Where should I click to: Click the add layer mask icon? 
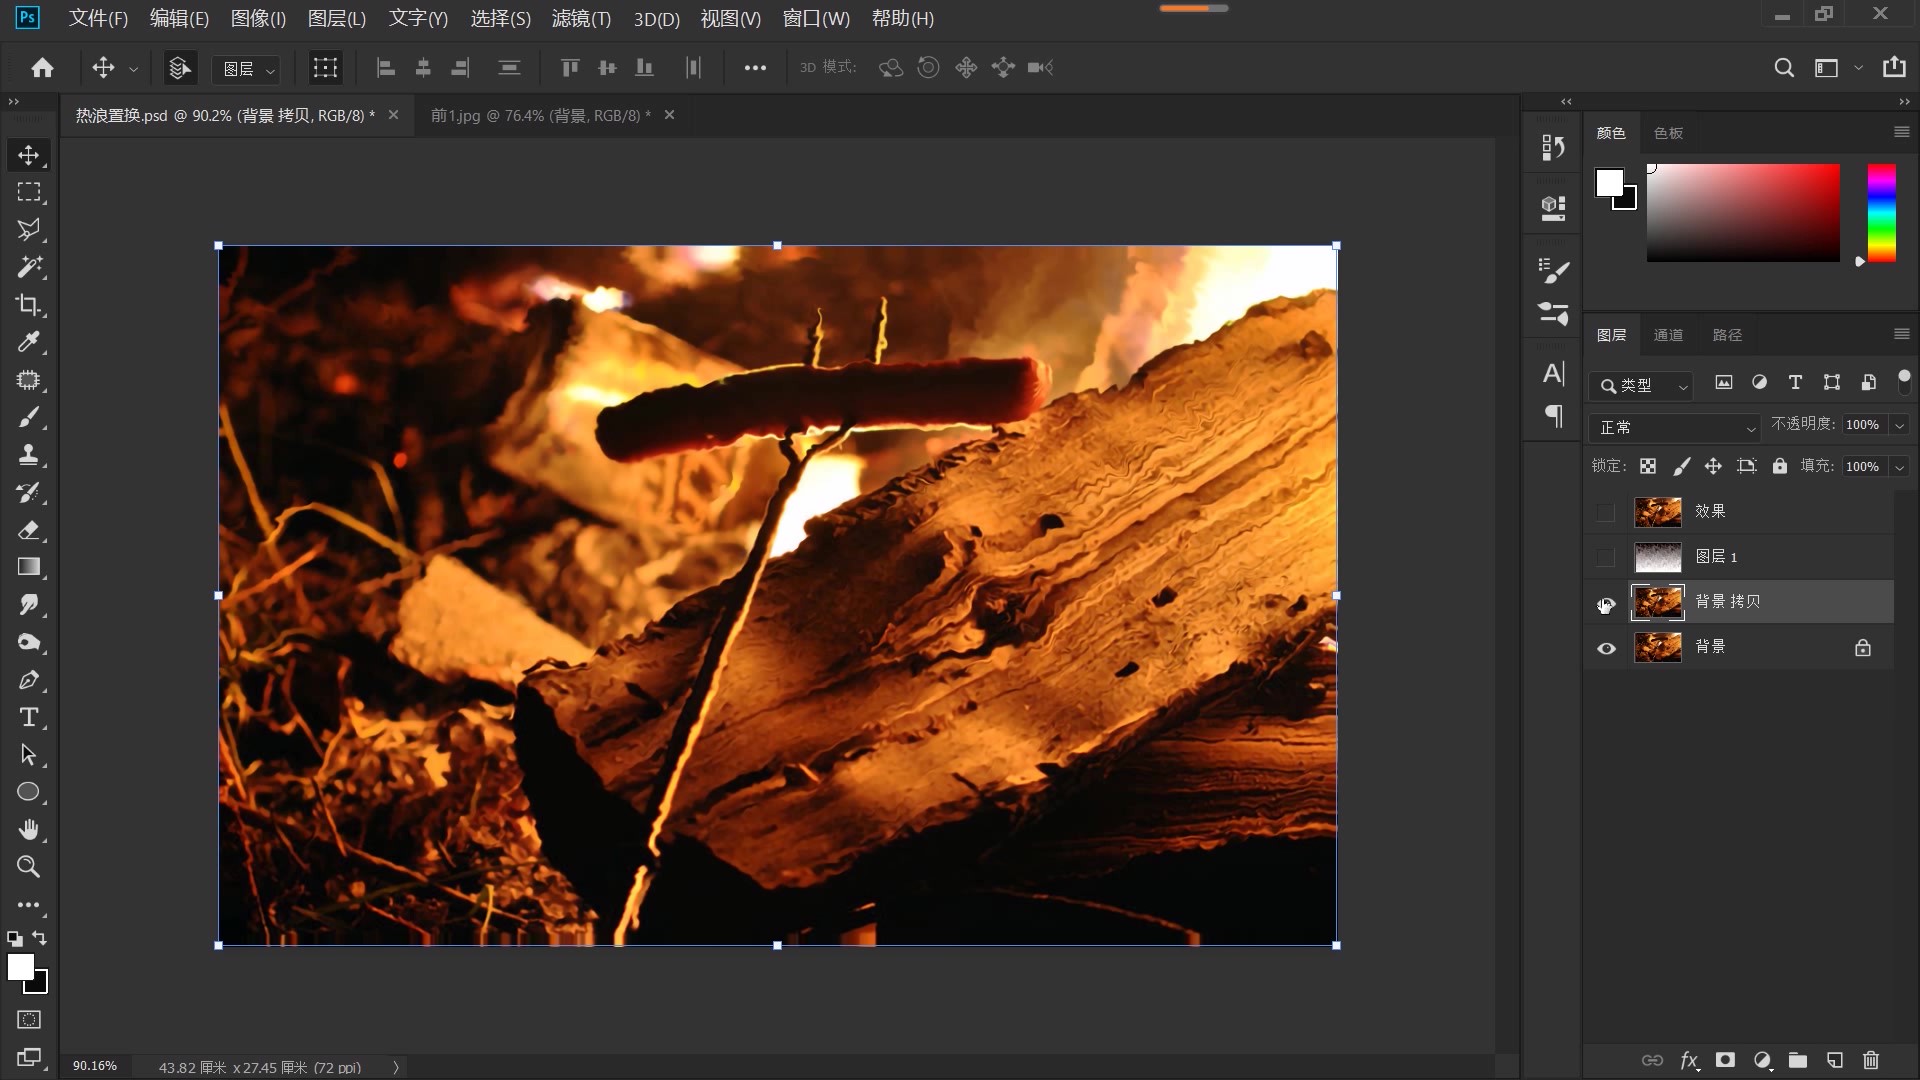pyautogui.click(x=1725, y=1060)
